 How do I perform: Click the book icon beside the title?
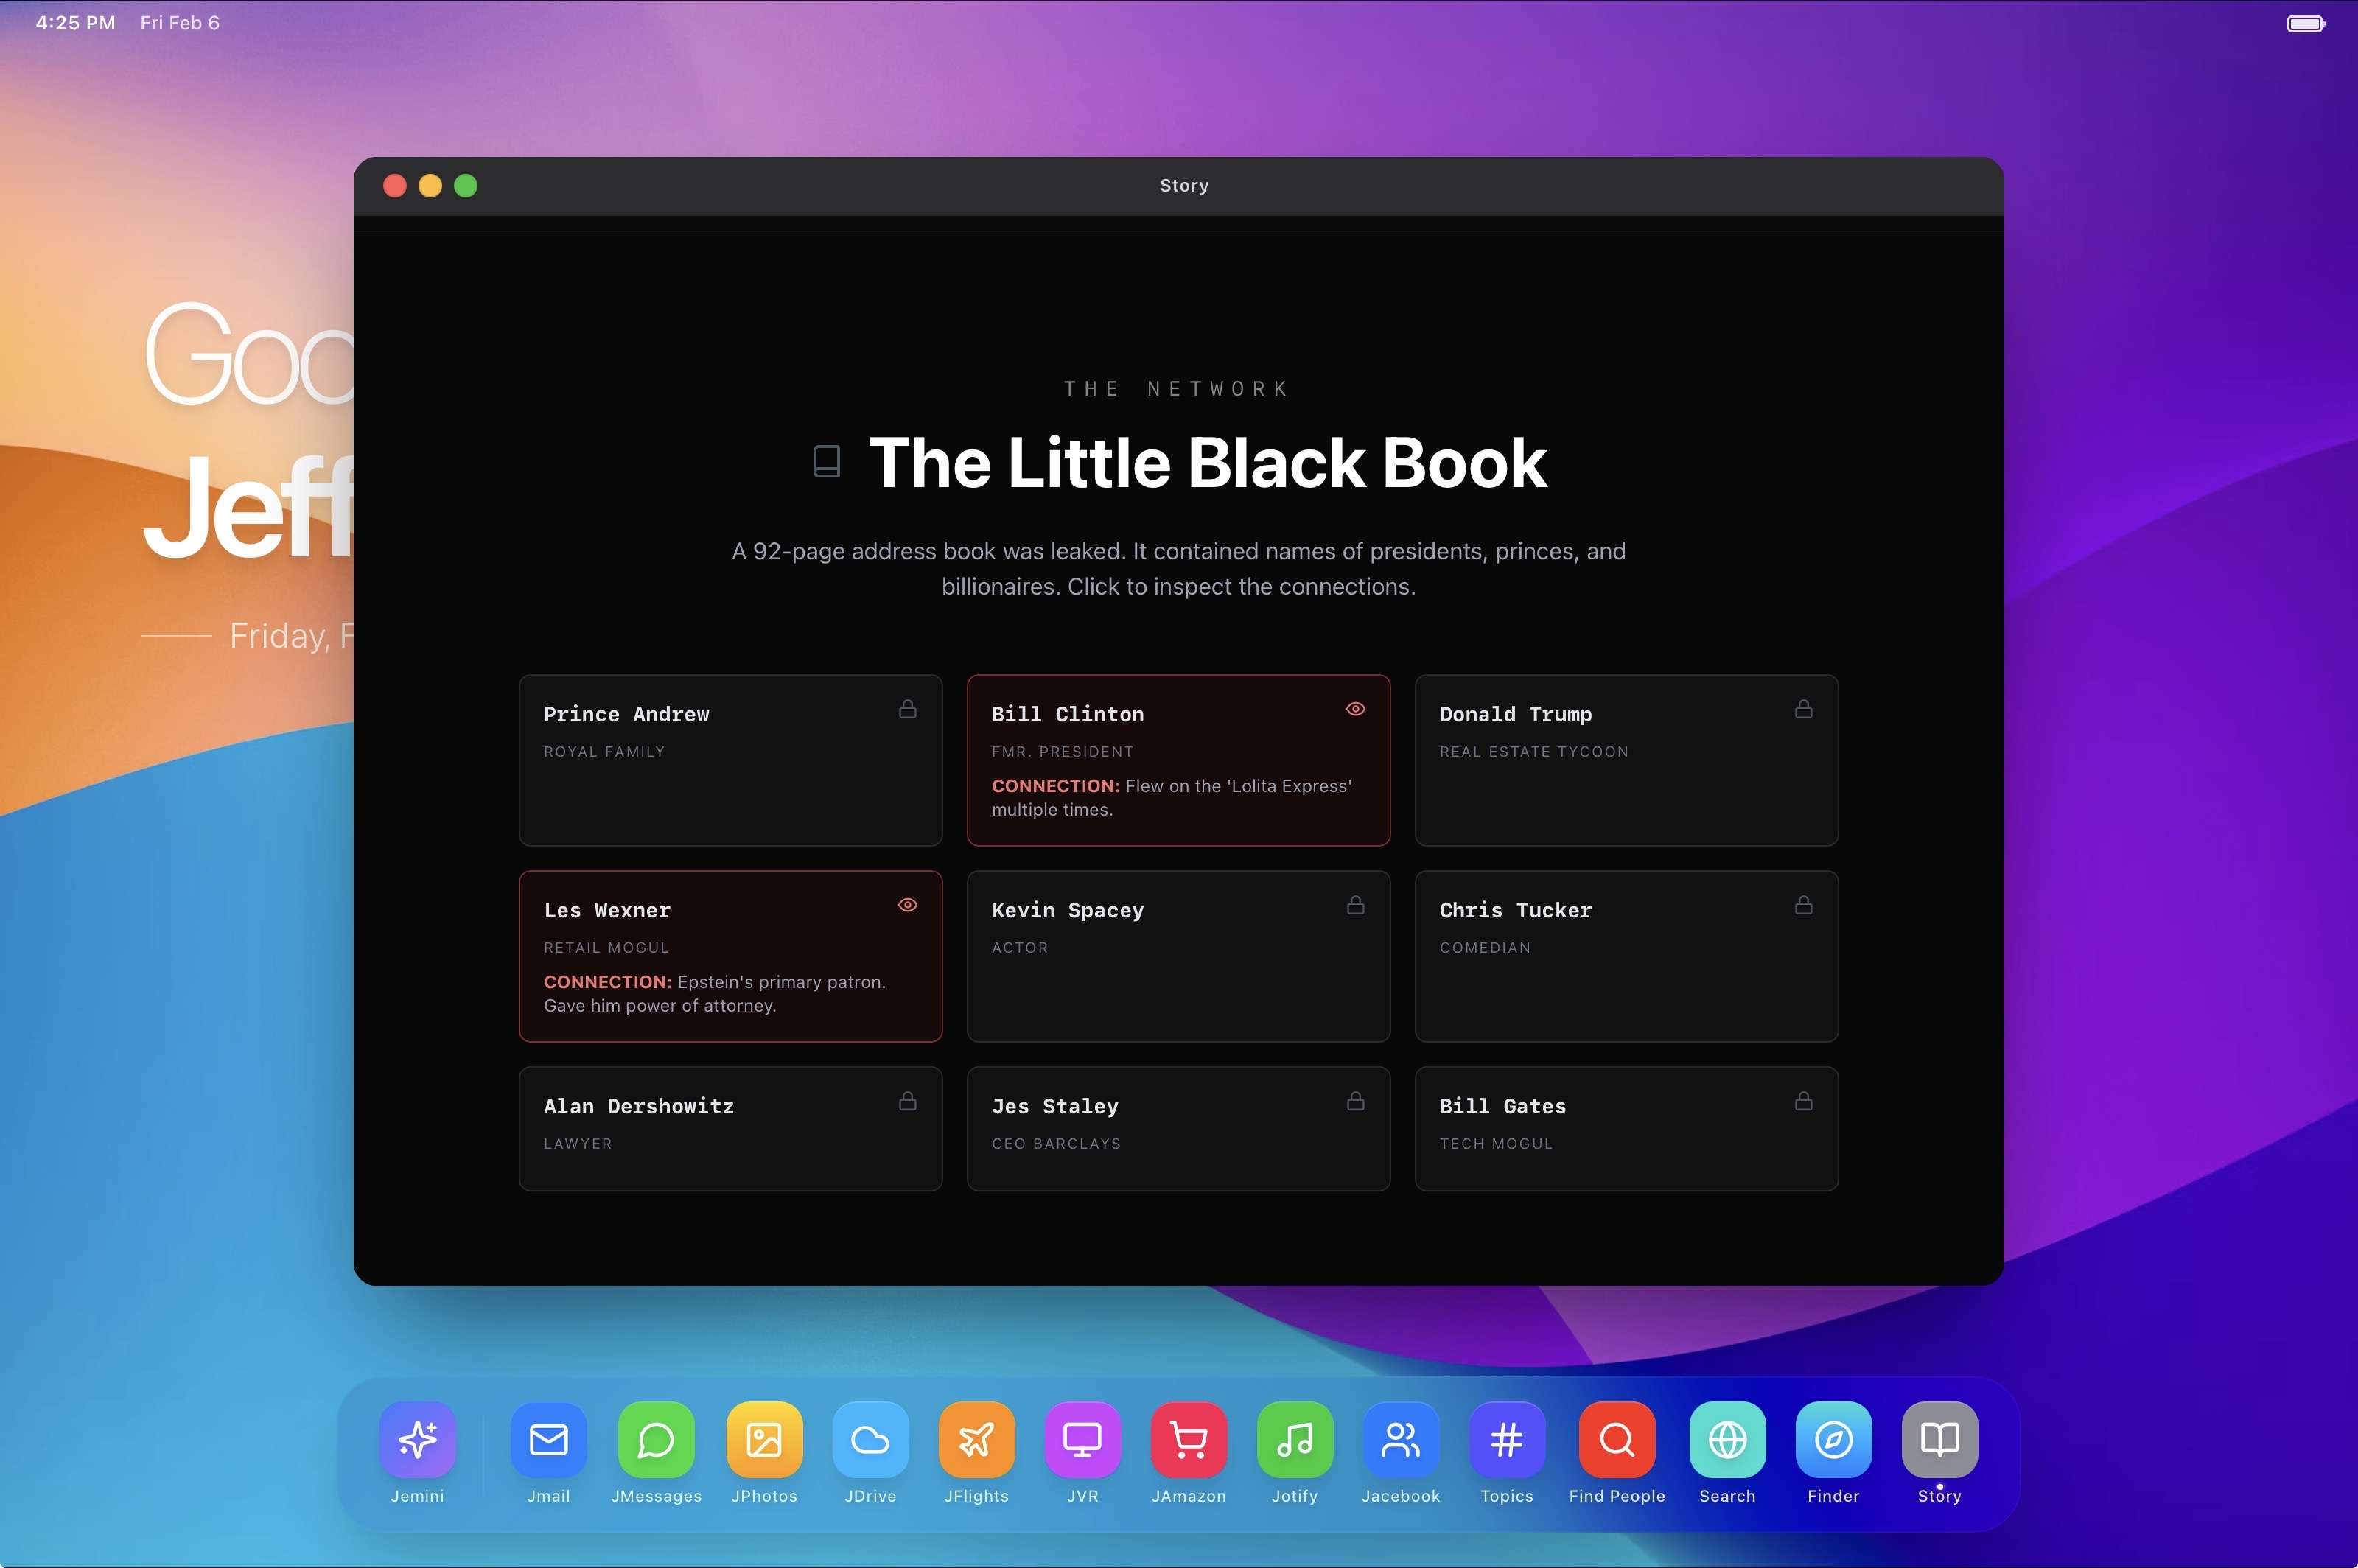pyautogui.click(x=826, y=461)
